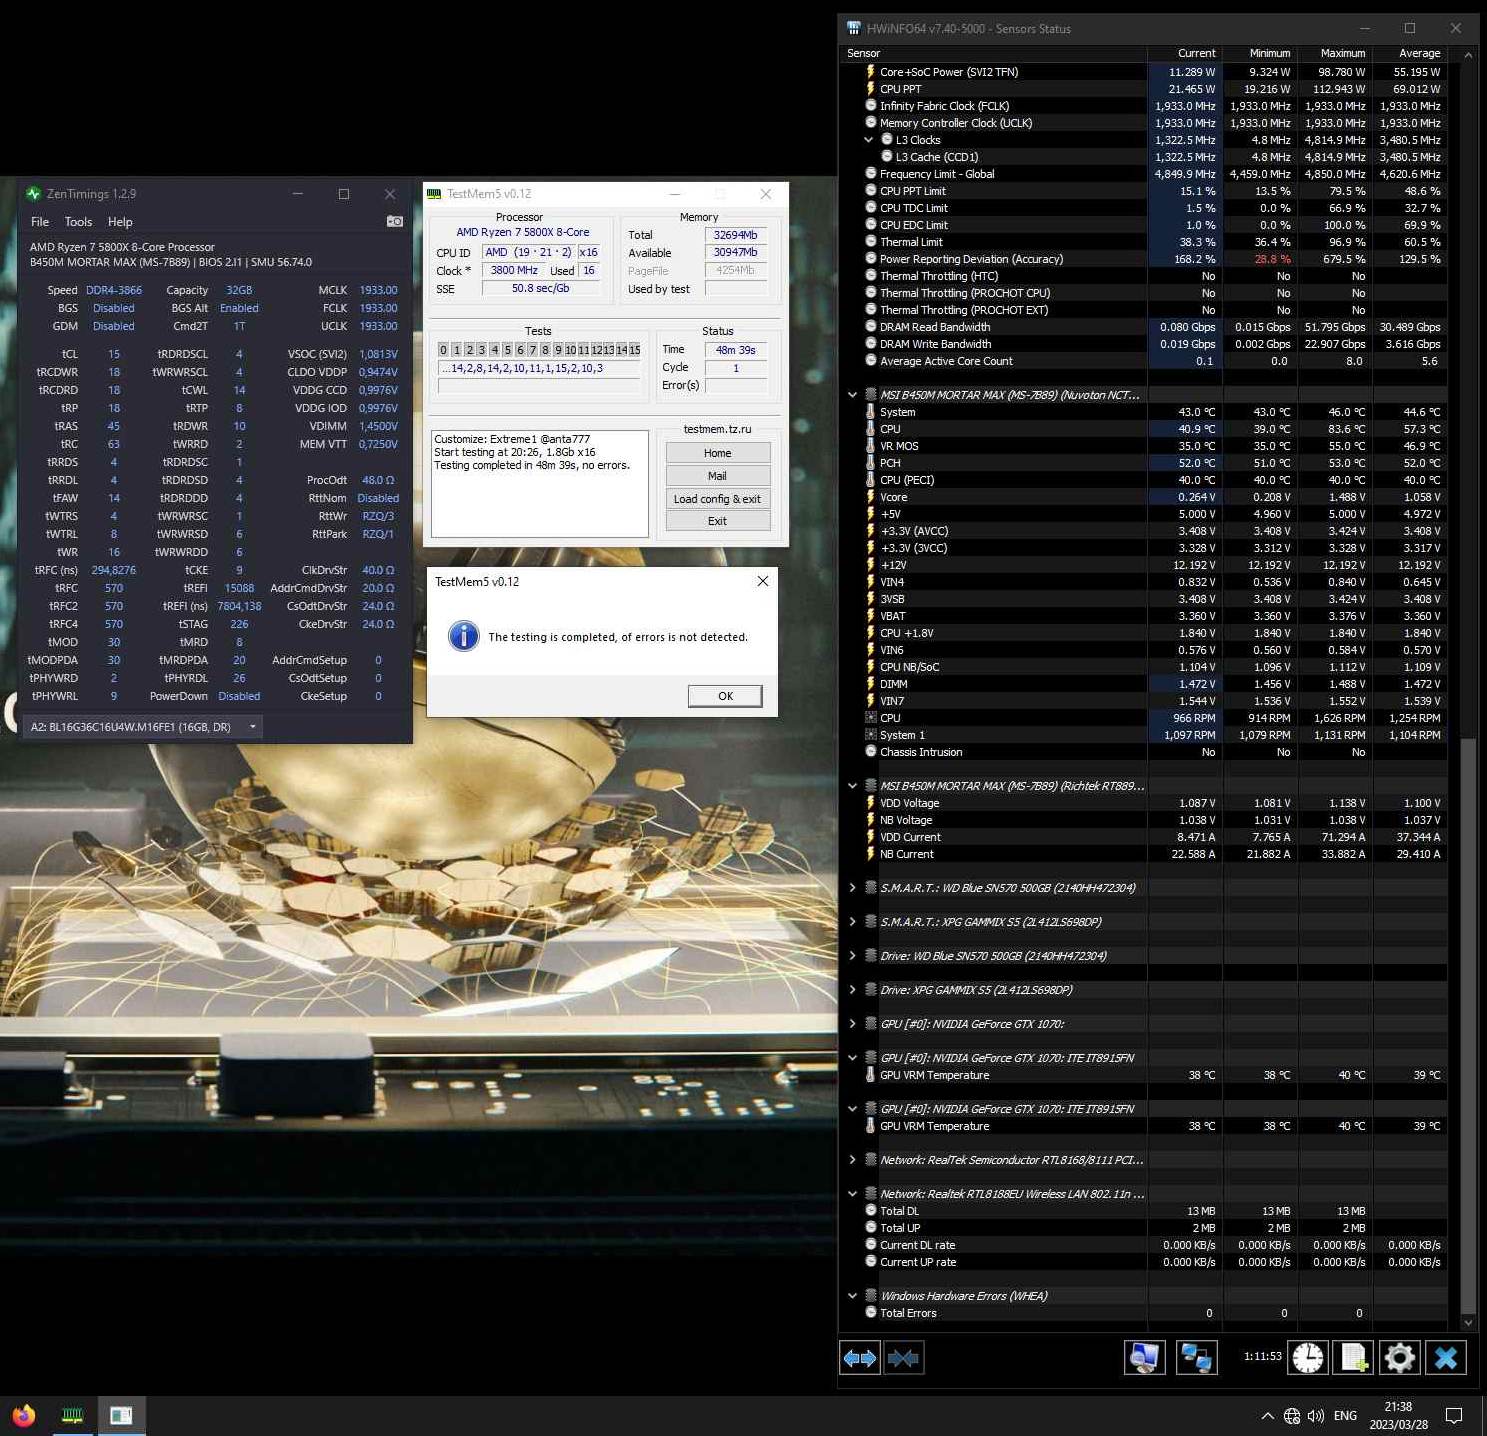
Task: Expand Drive: XPG GAMMIX S5 section
Action: (x=852, y=990)
